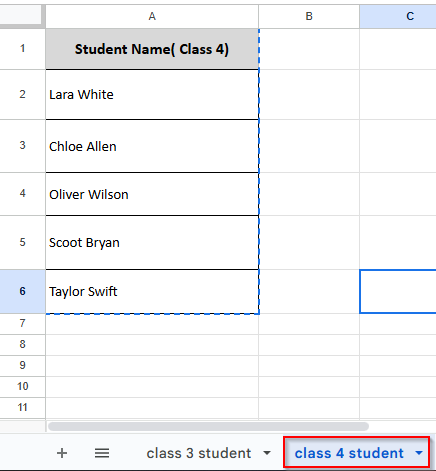Click the select-all corner box
Image resolution: width=436 pixels, height=471 pixels.
tap(21, 15)
